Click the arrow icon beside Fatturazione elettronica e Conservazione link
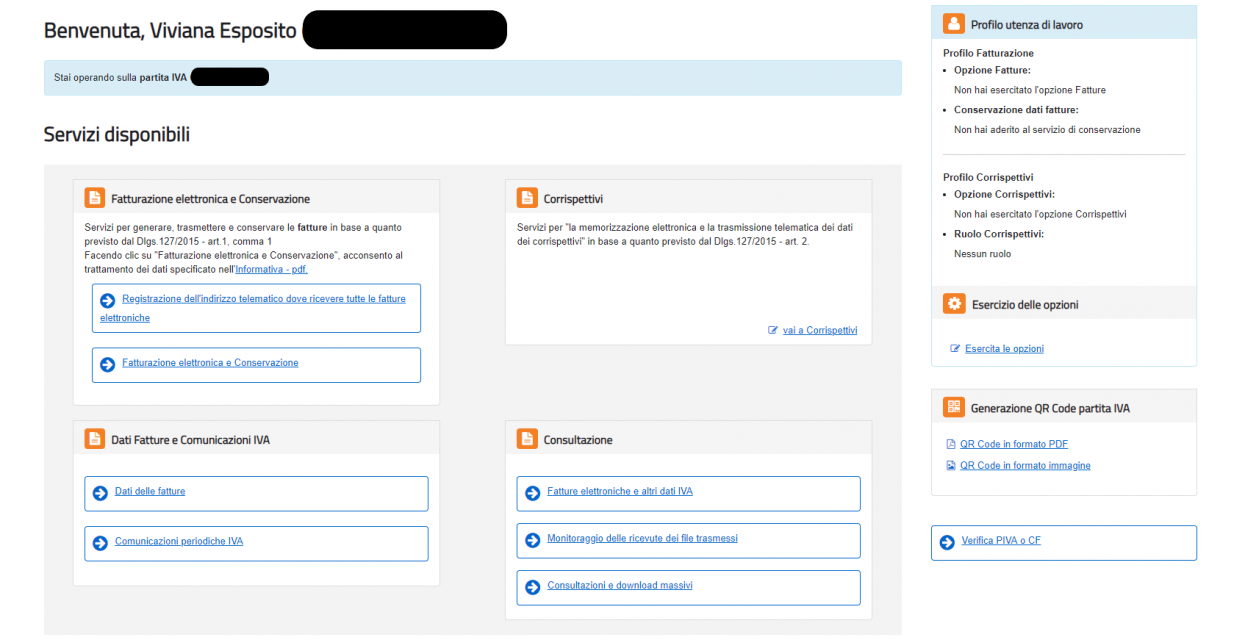Viewport: 1245px width, 640px height. click(108, 364)
